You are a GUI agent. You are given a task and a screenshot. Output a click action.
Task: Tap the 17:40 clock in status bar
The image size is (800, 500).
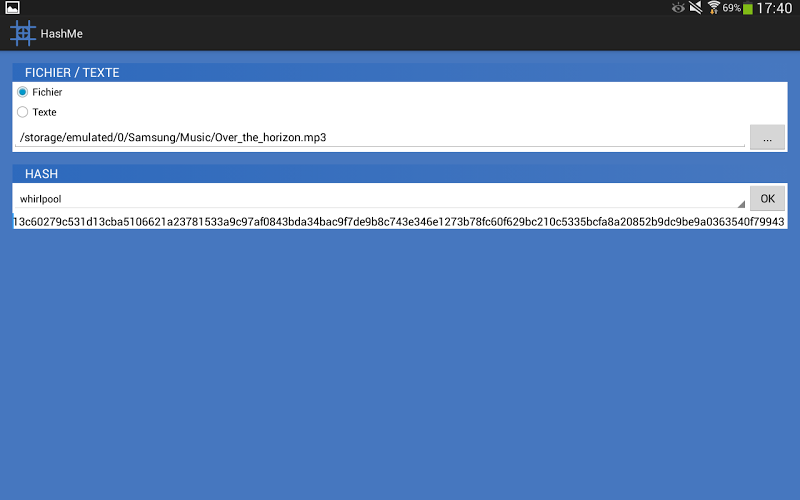click(x=774, y=8)
